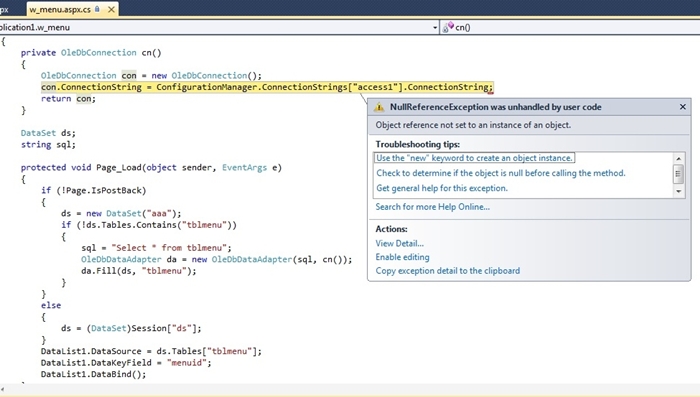Click the DataList1.DataSource assignment line

pos(151,351)
